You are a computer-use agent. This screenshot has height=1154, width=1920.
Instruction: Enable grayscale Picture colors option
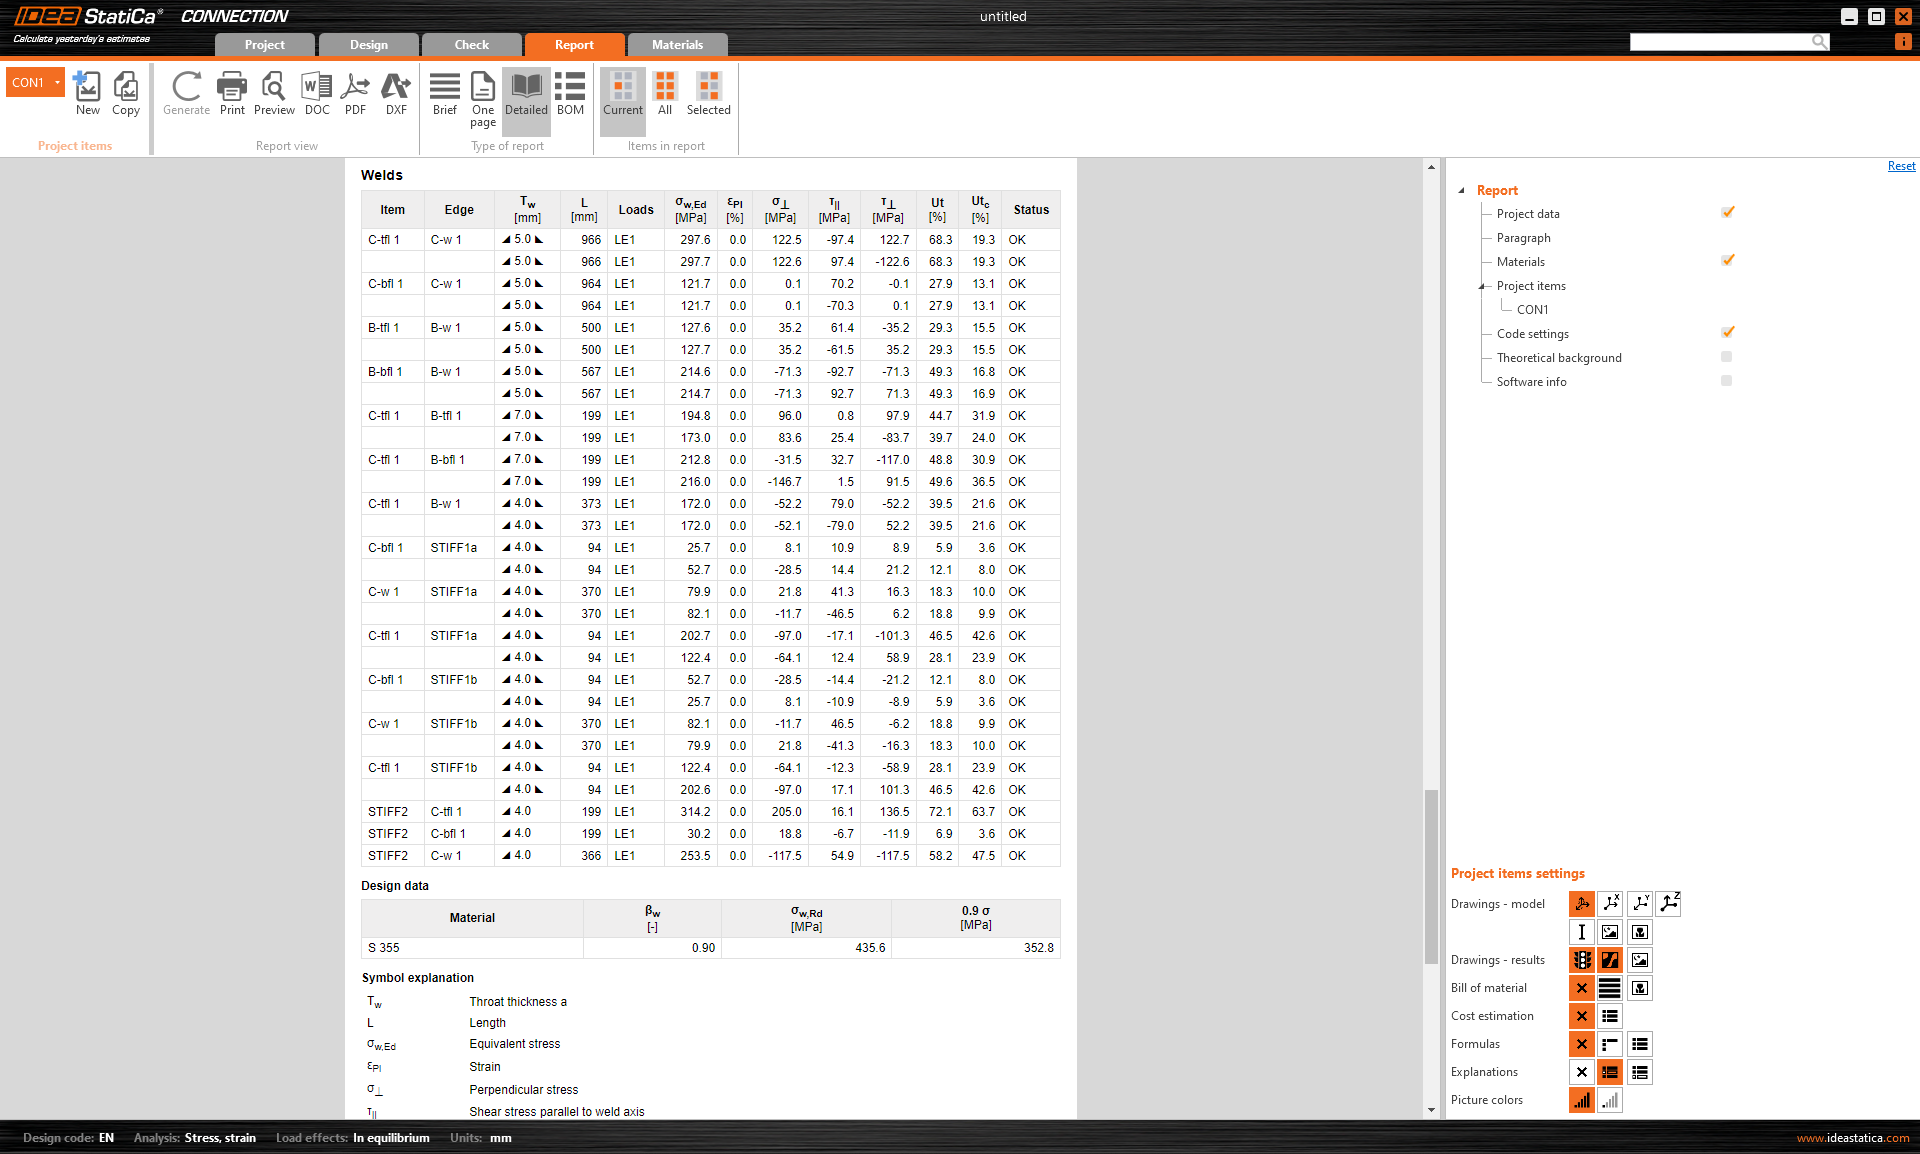tap(1610, 1100)
